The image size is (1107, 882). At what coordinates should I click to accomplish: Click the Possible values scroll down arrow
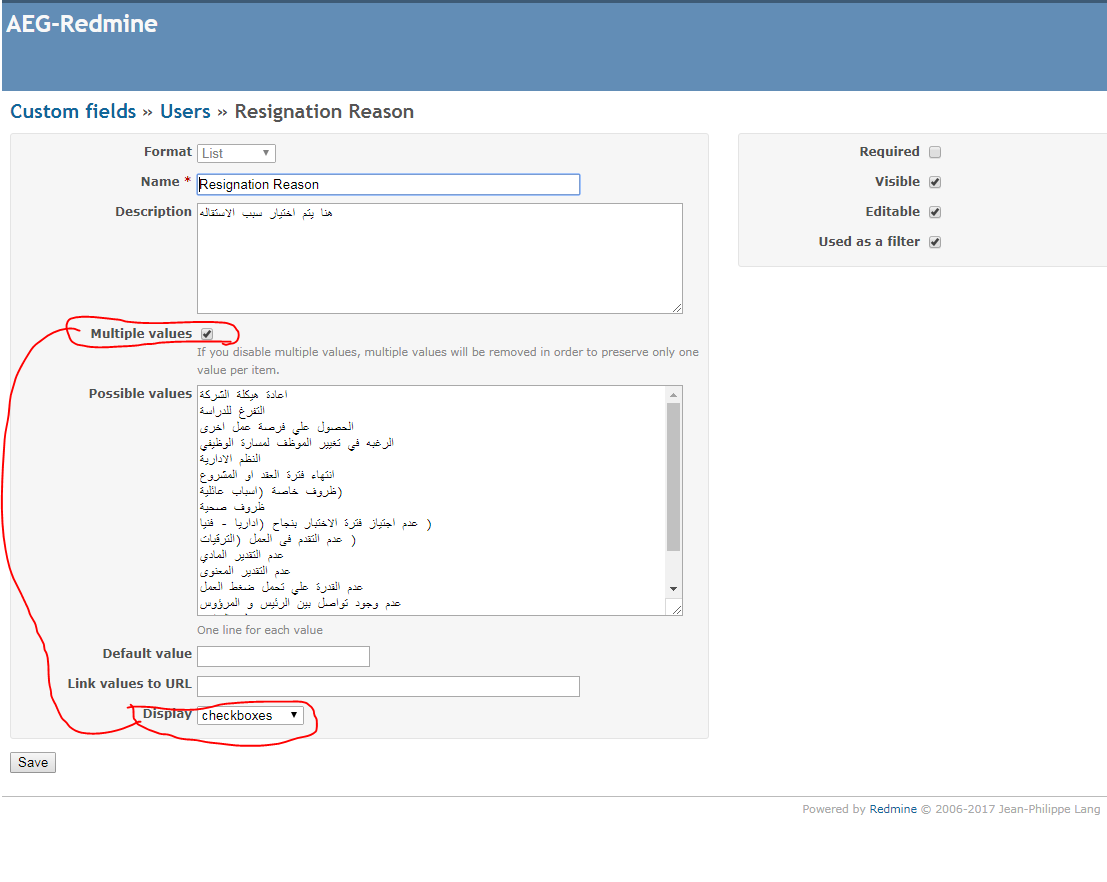point(674,589)
